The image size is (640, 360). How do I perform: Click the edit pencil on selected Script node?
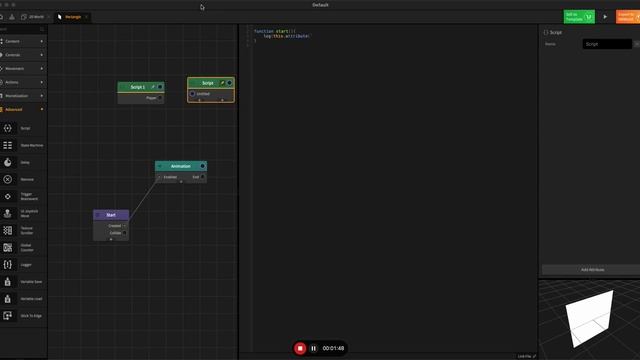(x=222, y=83)
